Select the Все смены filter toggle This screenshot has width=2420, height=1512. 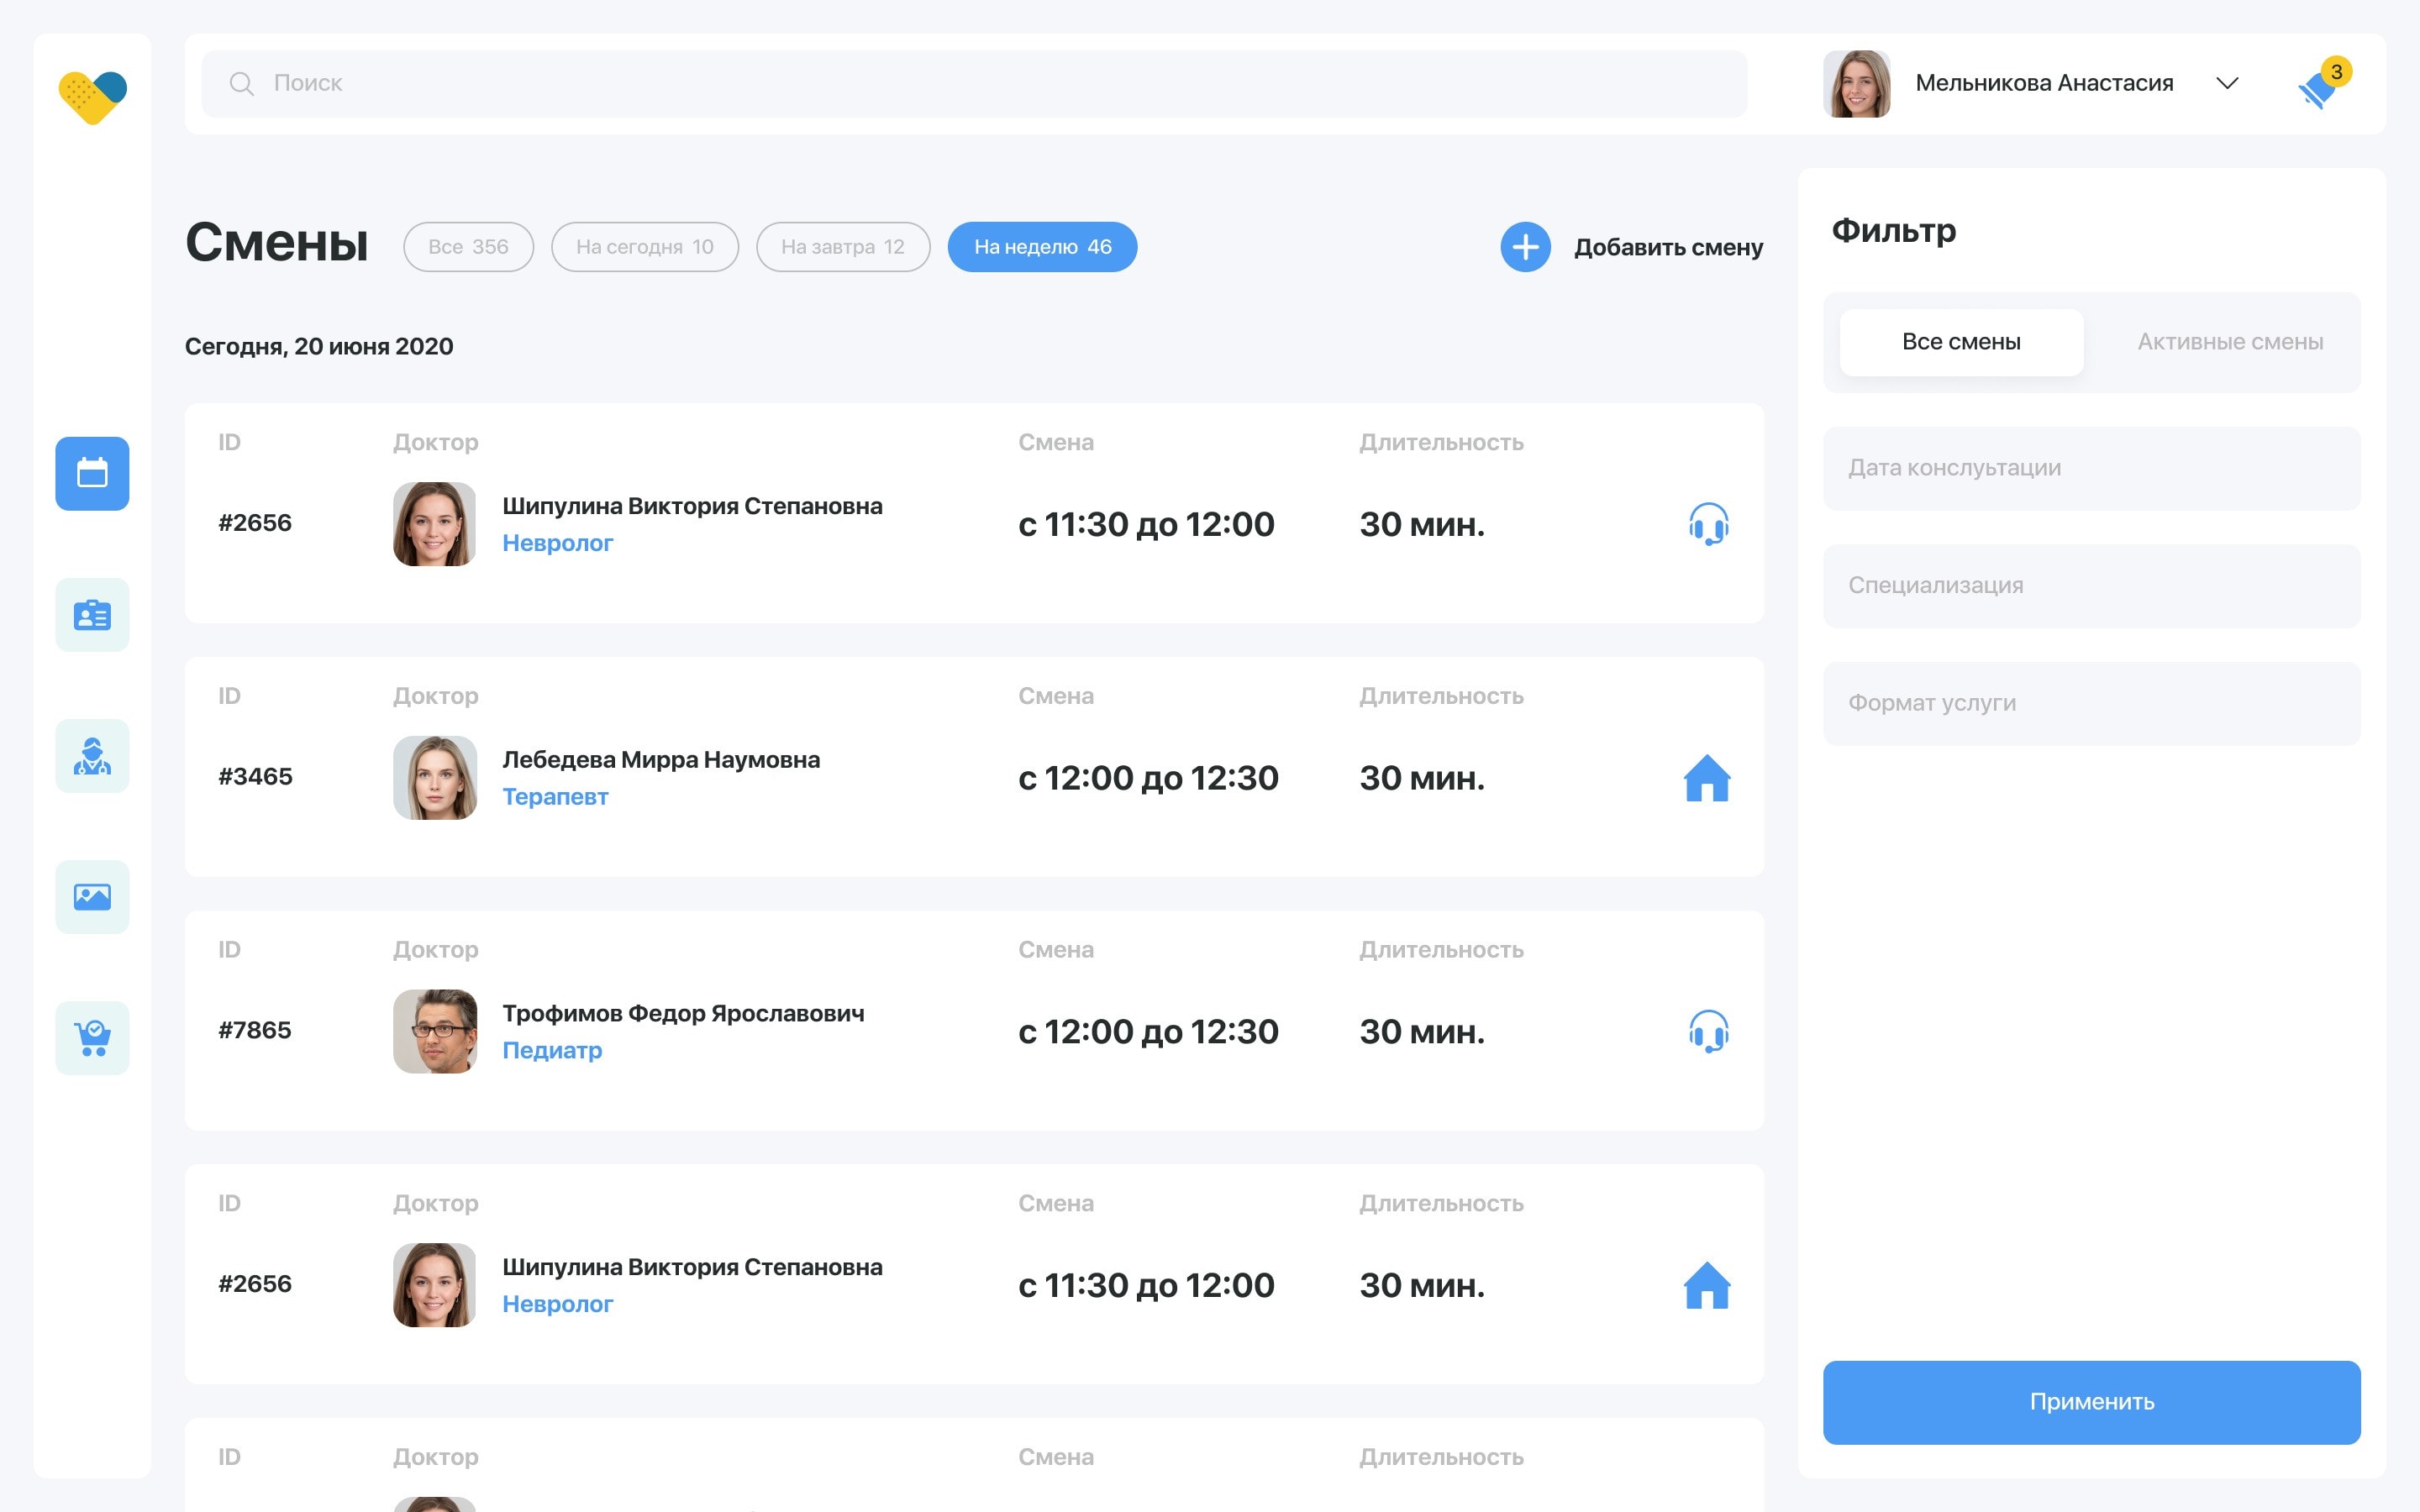[1961, 342]
